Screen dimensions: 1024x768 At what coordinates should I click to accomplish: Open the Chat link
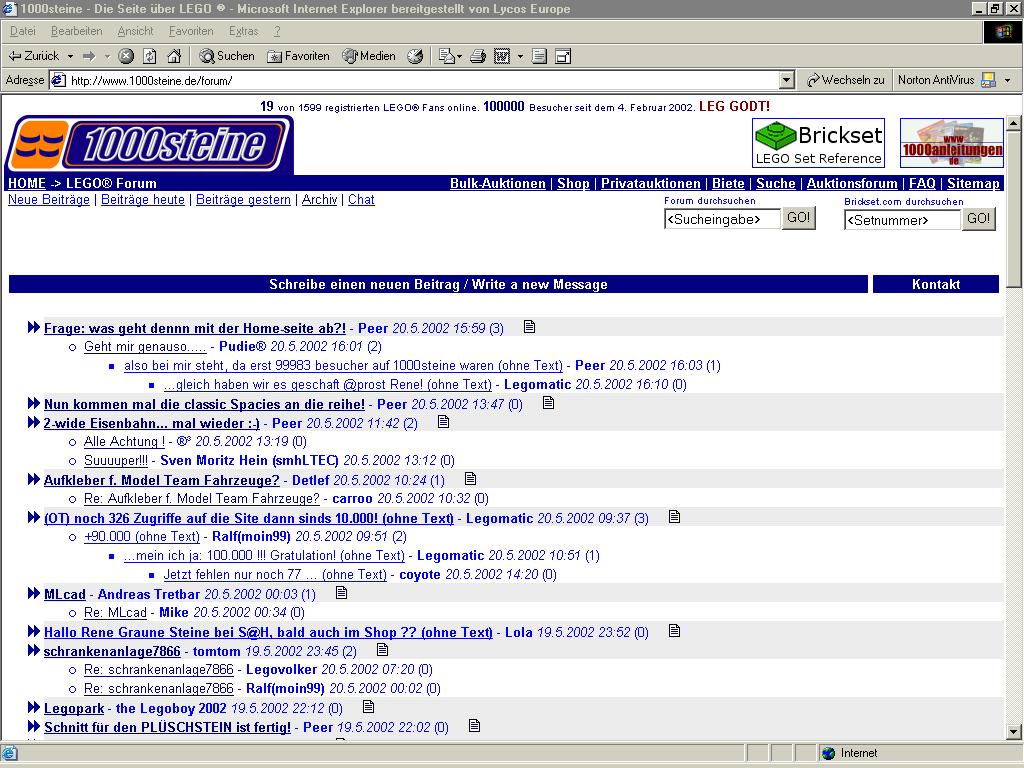[361, 200]
